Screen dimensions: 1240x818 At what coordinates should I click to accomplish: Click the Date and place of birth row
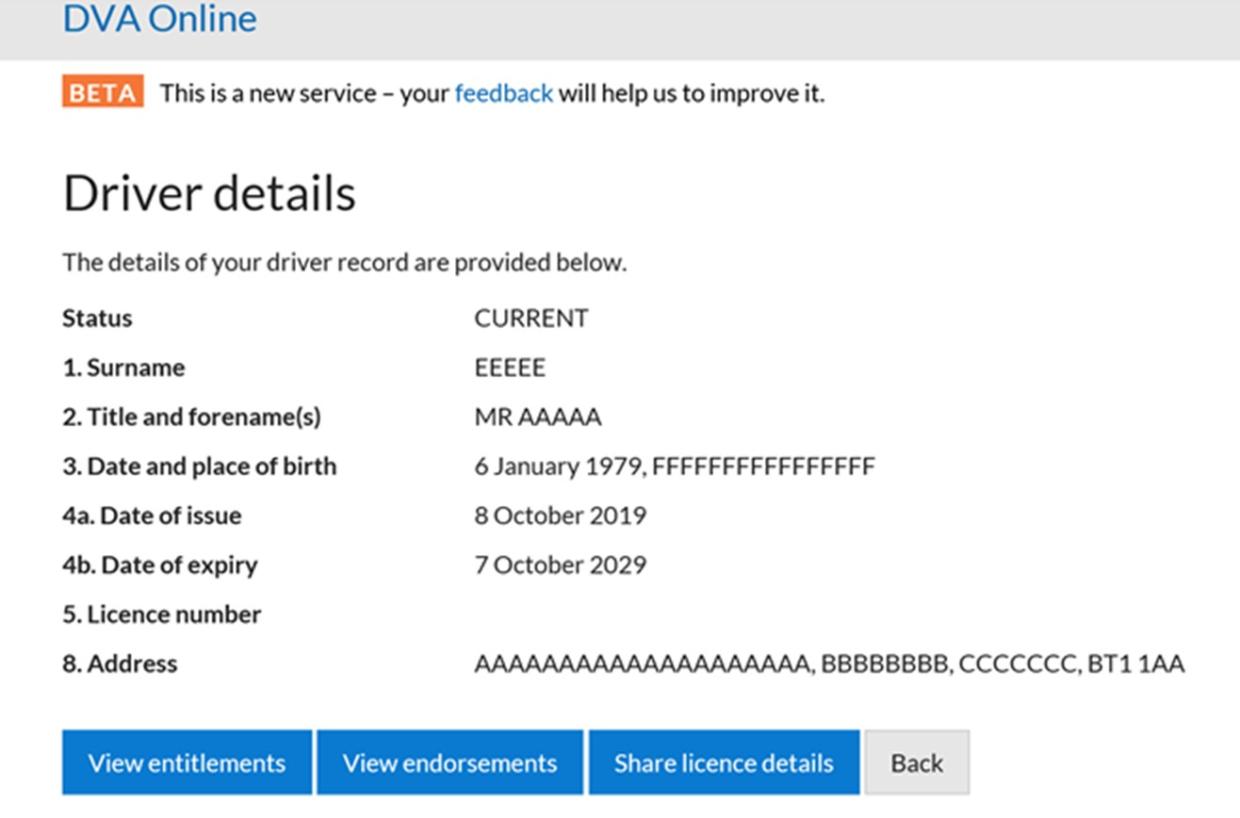pyautogui.click(x=200, y=465)
